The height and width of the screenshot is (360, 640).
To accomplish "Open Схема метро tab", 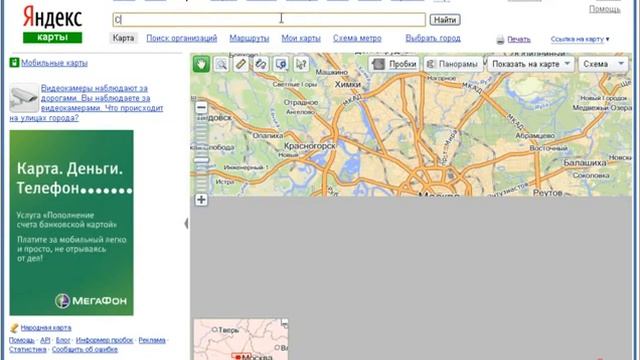I will pos(357,38).
